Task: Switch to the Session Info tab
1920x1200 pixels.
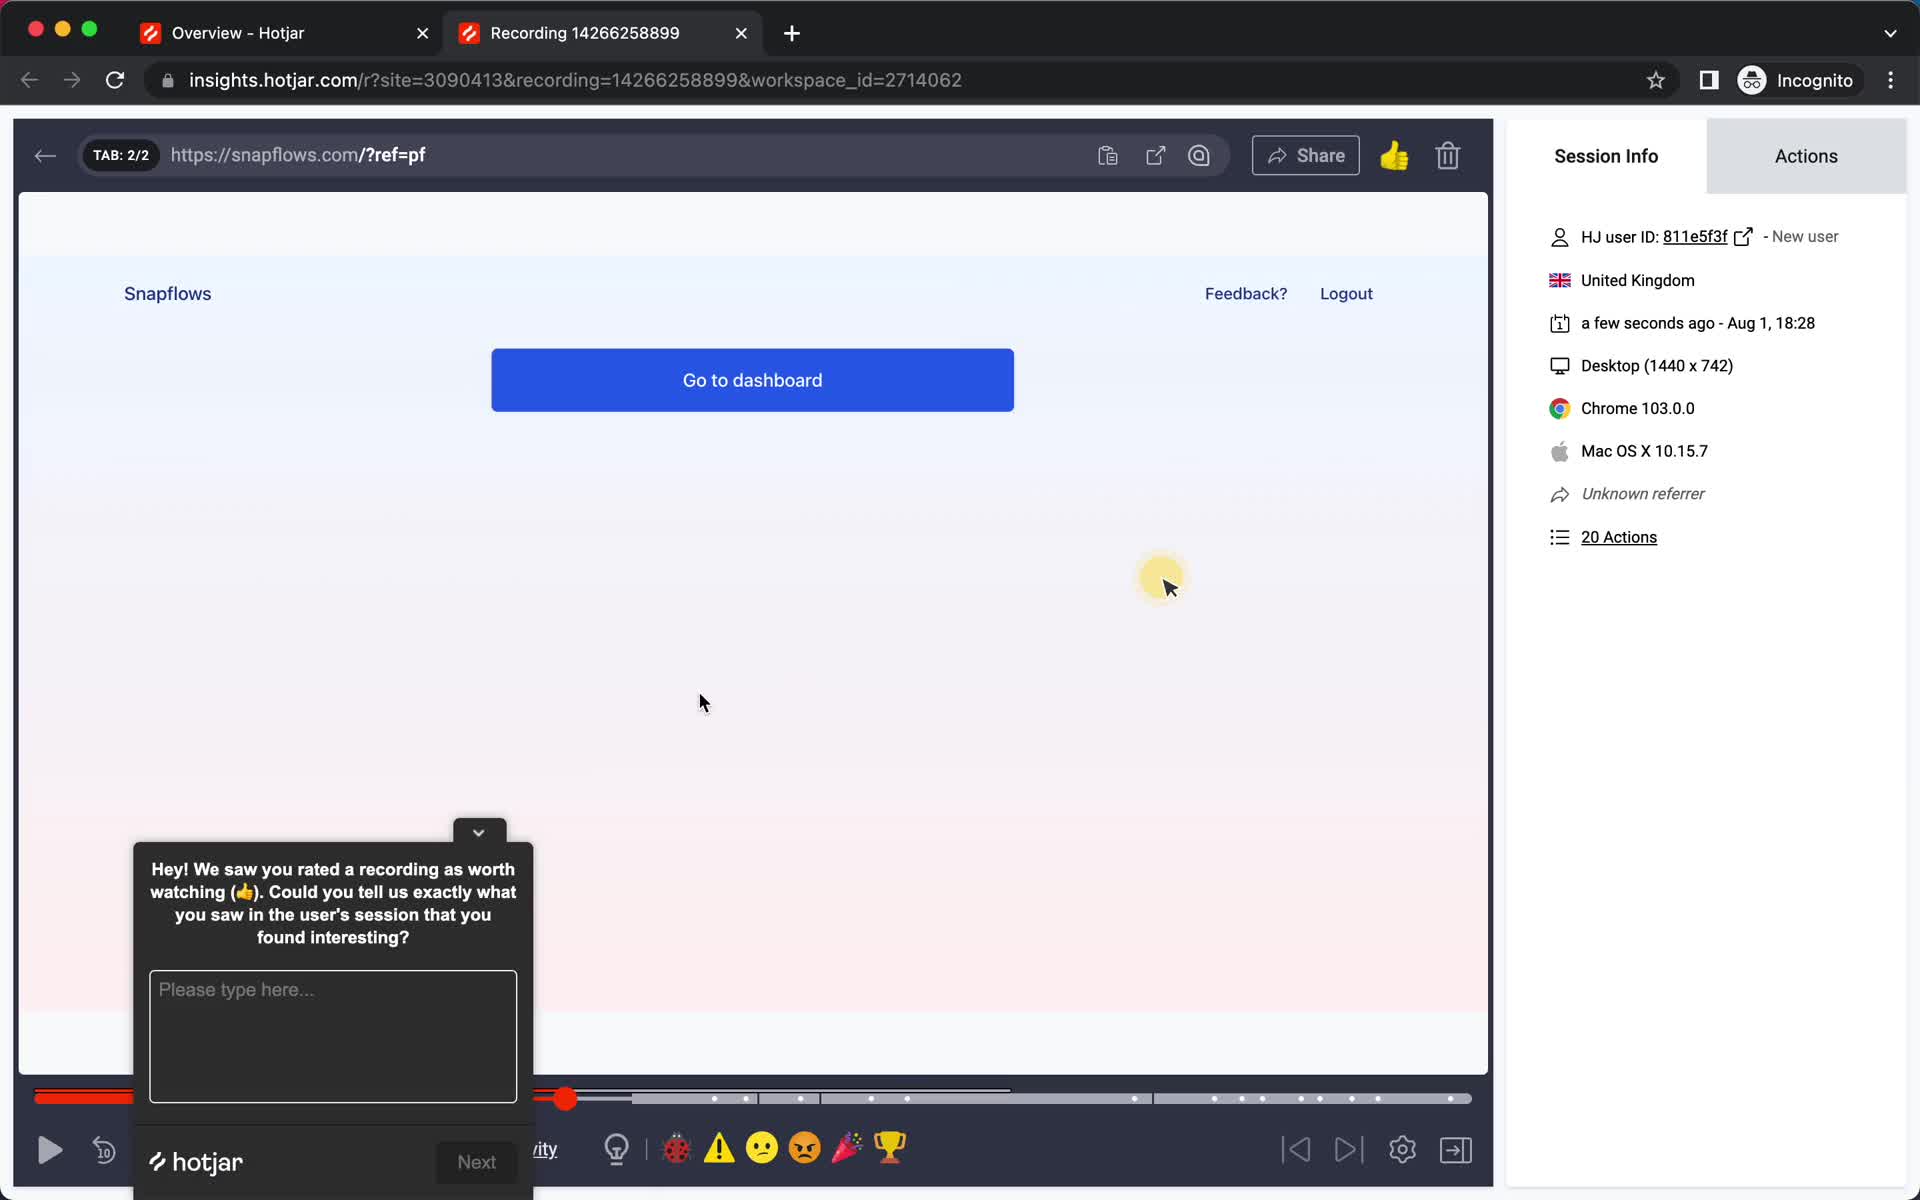Action: pyautogui.click(x=1606, y=155)
